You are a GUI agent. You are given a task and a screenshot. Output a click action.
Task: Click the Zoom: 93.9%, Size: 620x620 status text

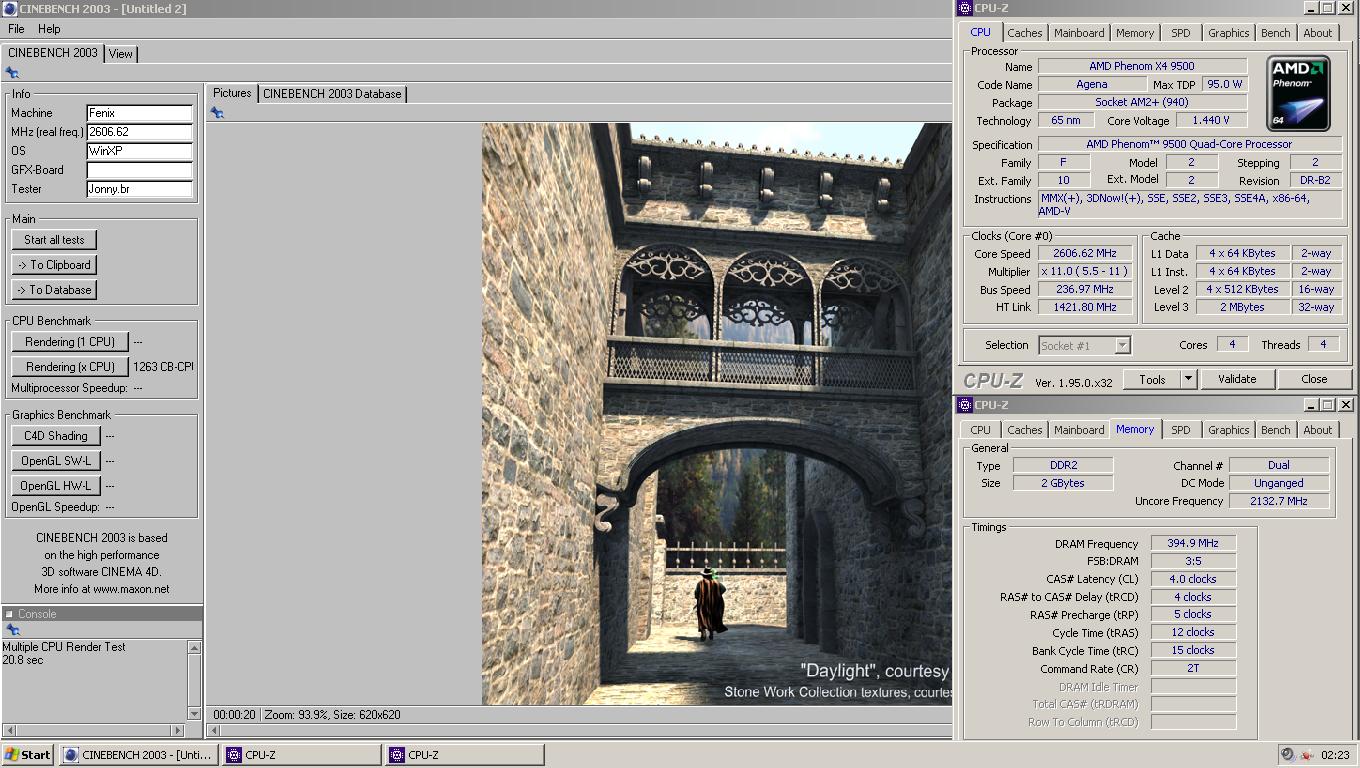pos(333,715)
